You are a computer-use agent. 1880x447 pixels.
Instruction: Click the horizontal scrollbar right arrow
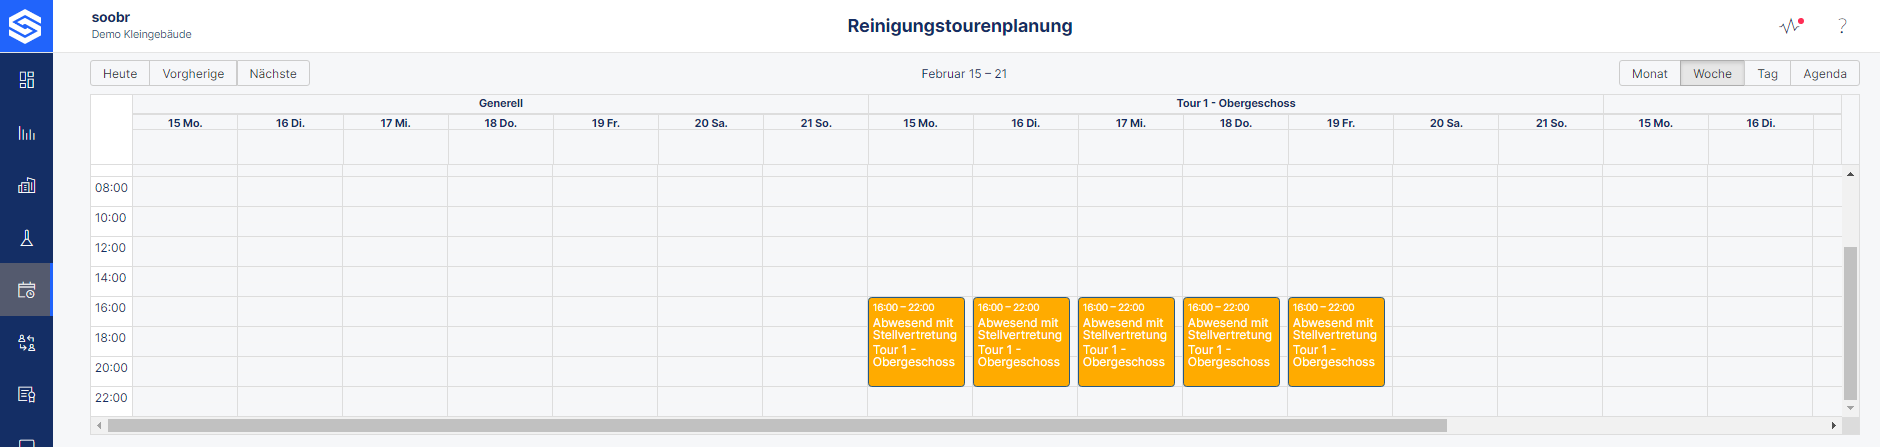[x=1834, y=425]
